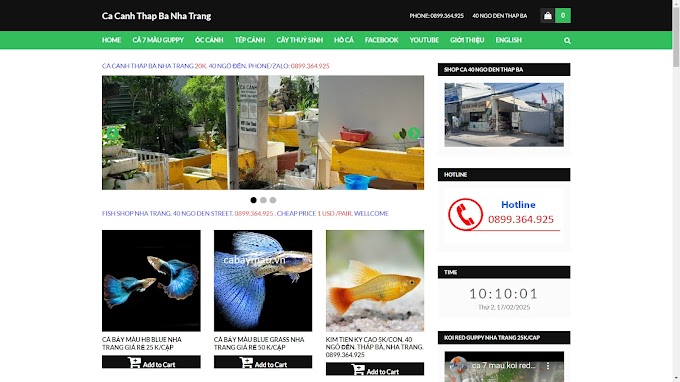
Task: Click the HOTLINE widget header
Action: [504, 174]
